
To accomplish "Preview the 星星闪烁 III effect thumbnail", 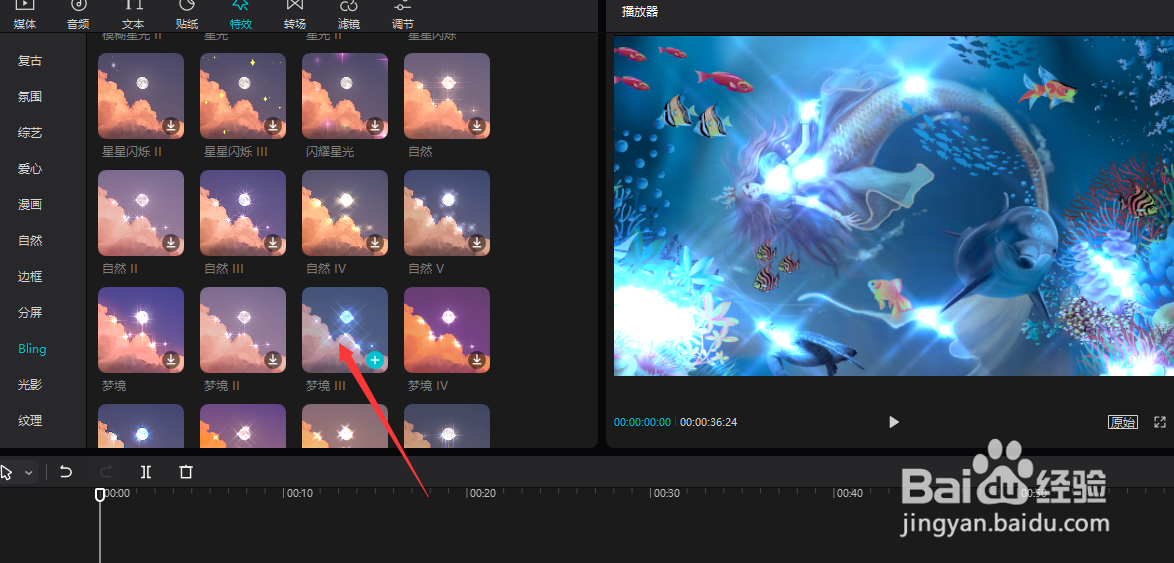I will (243, 96).
